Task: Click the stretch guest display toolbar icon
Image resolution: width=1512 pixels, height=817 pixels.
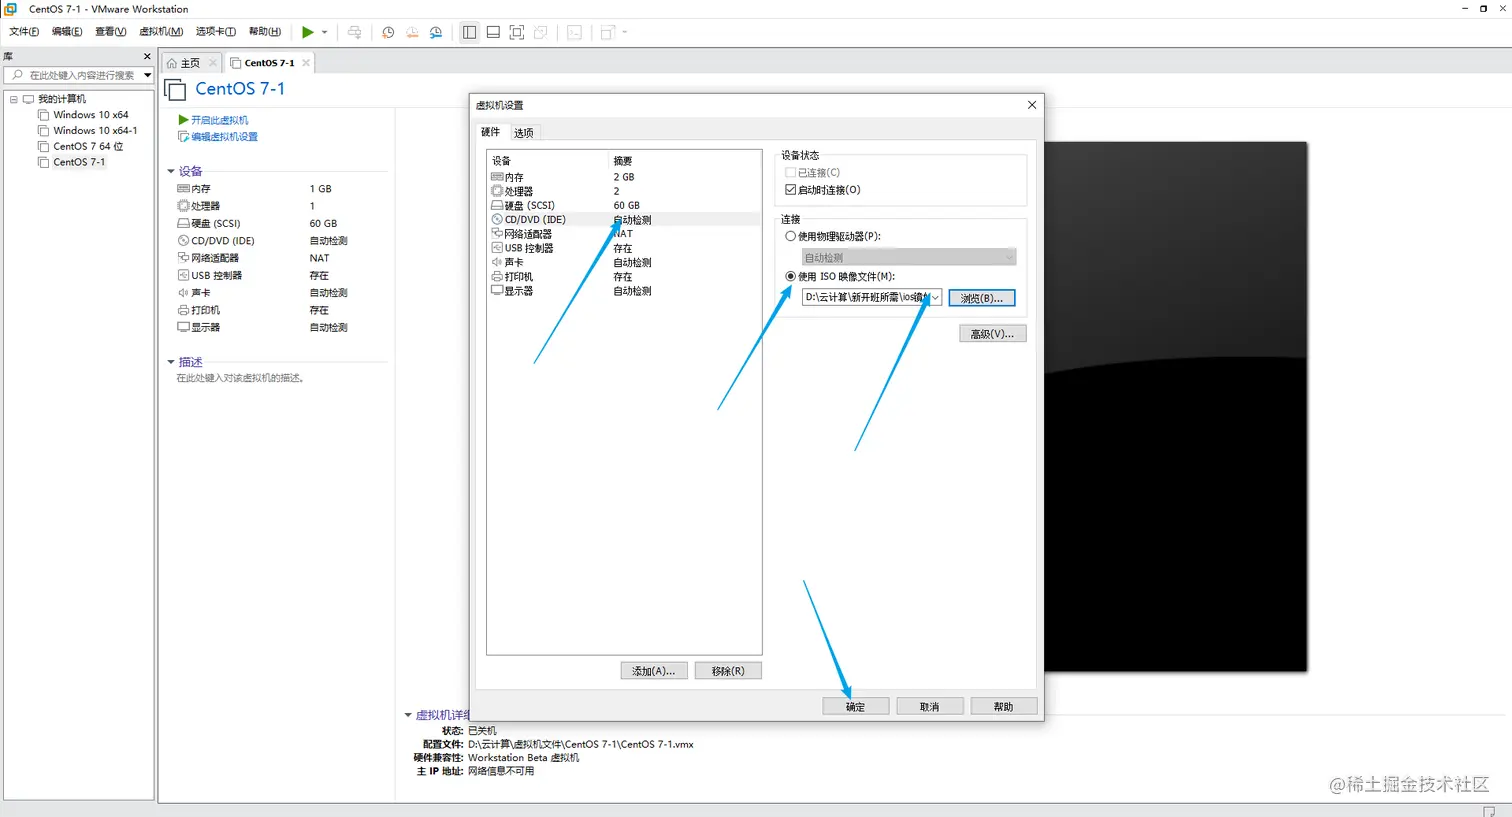Action: (x=607, y=32)
